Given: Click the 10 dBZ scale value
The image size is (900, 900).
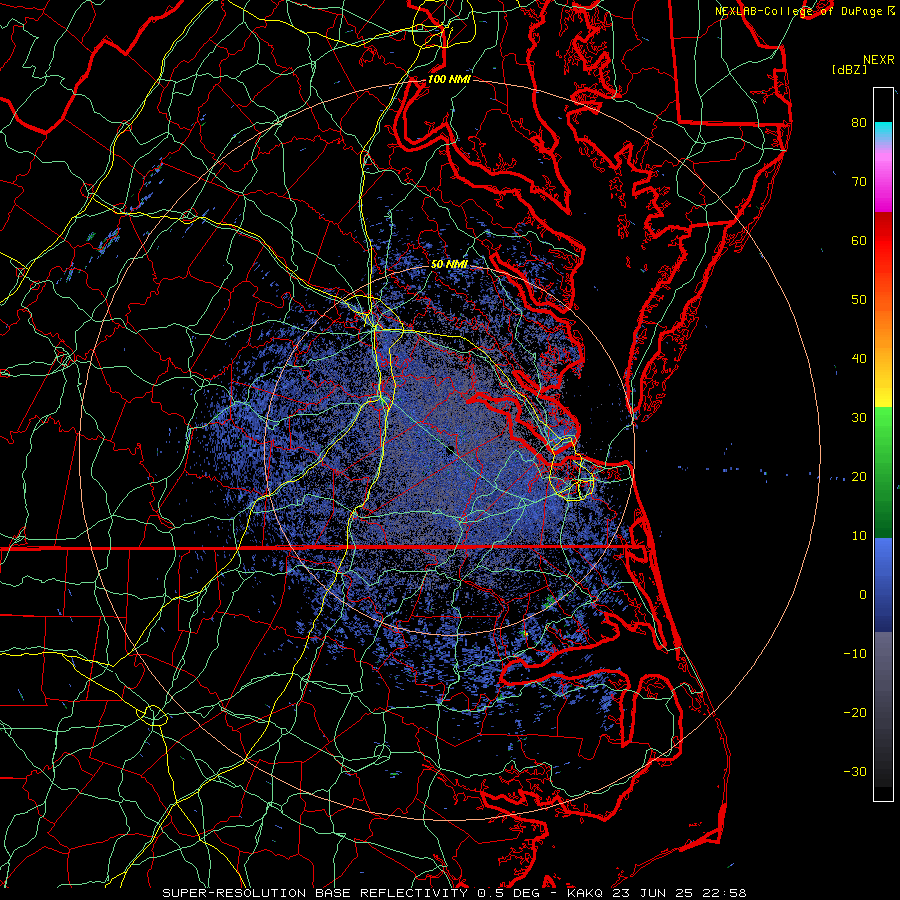Looking at the screenshot, I should 859,536.
